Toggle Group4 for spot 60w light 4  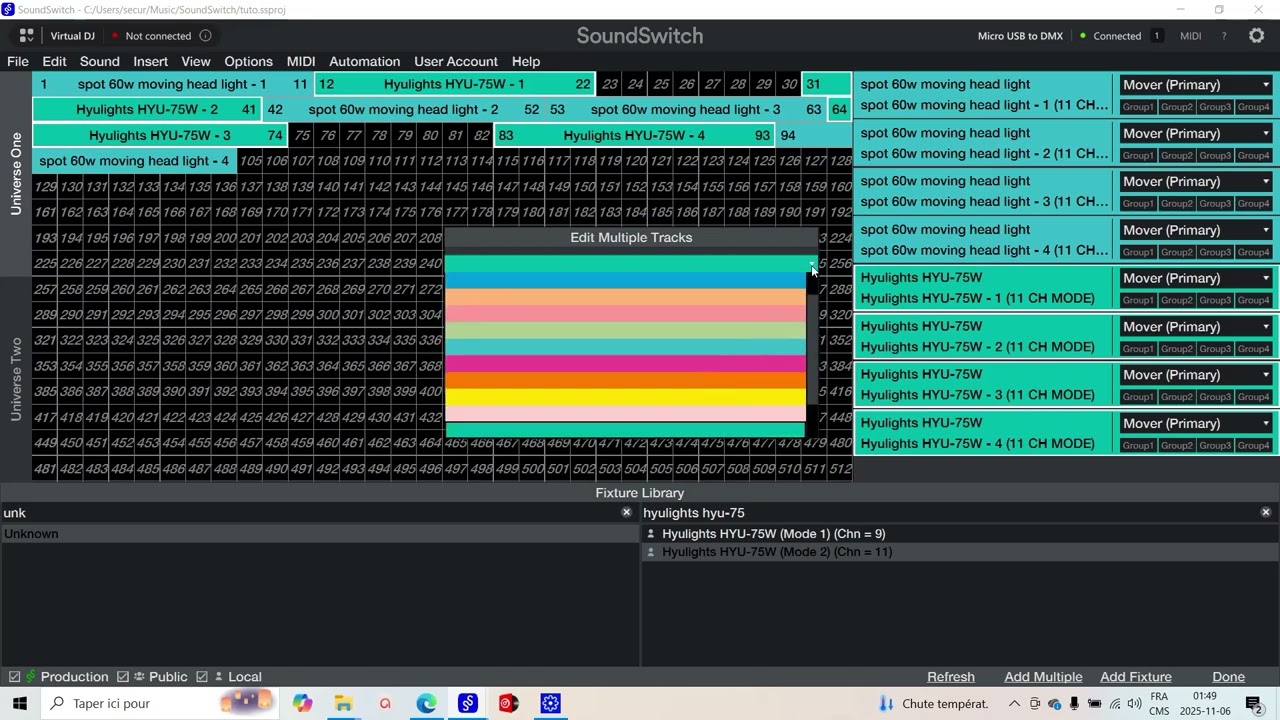click(1254, 252)
